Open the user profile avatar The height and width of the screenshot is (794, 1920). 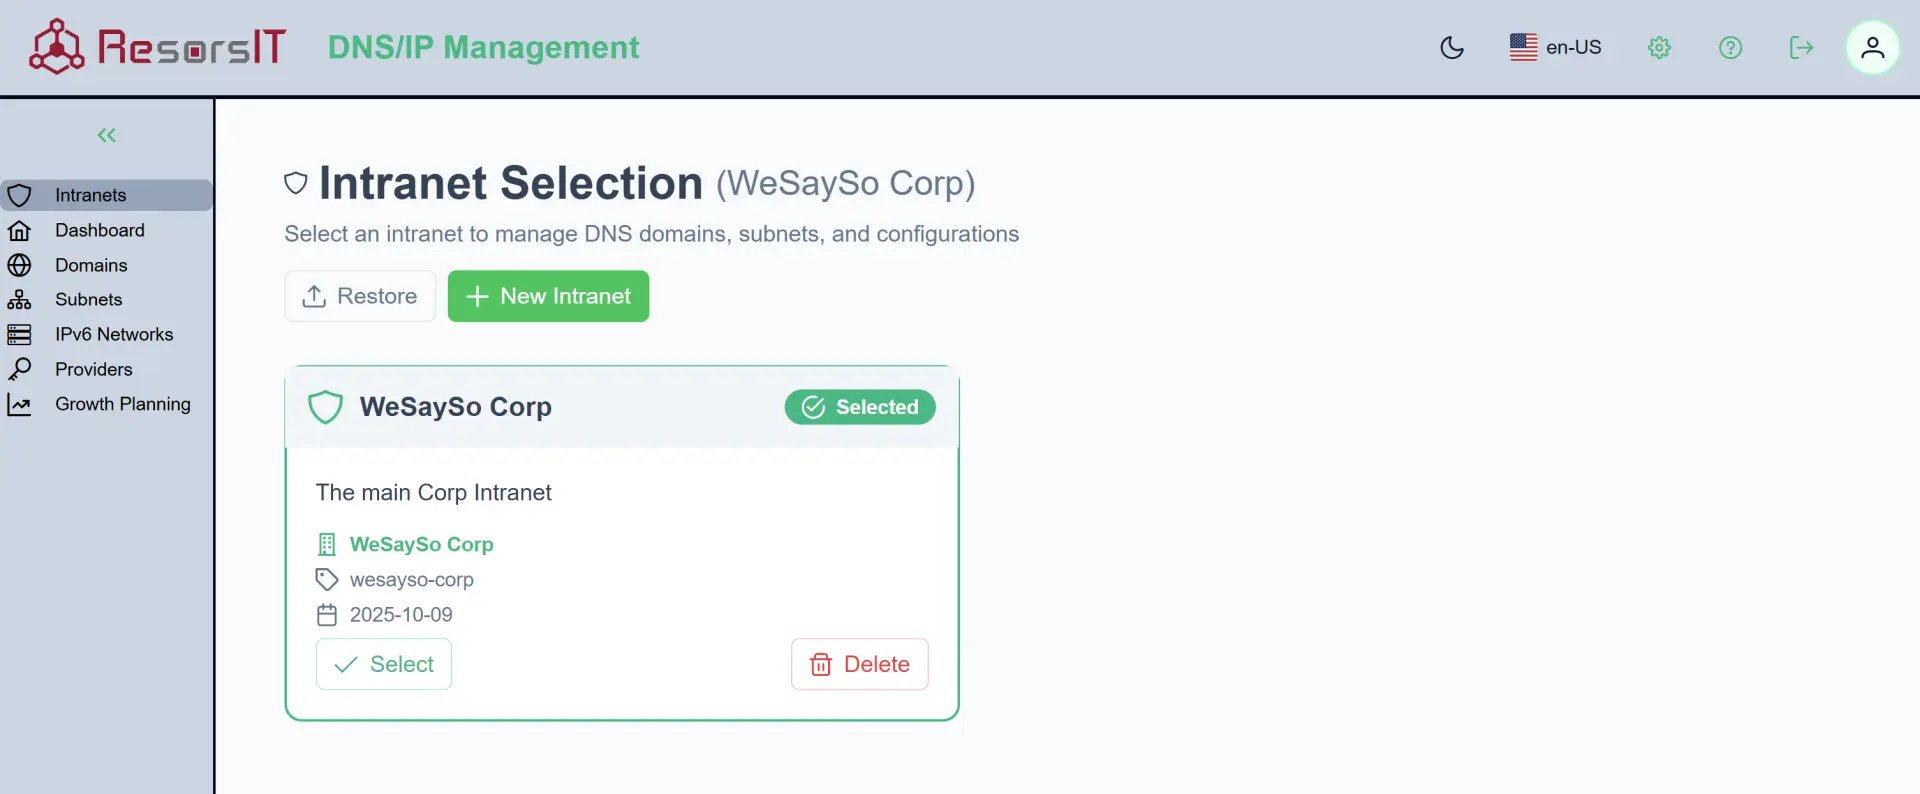pyautogui.click(x=1872, y=47)
